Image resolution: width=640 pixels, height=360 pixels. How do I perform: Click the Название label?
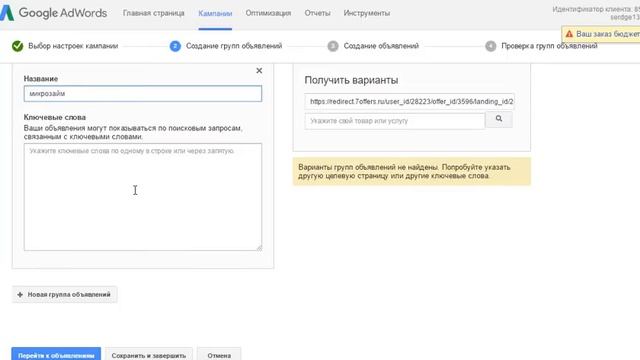pyautogui.click(x=41, y=79)
